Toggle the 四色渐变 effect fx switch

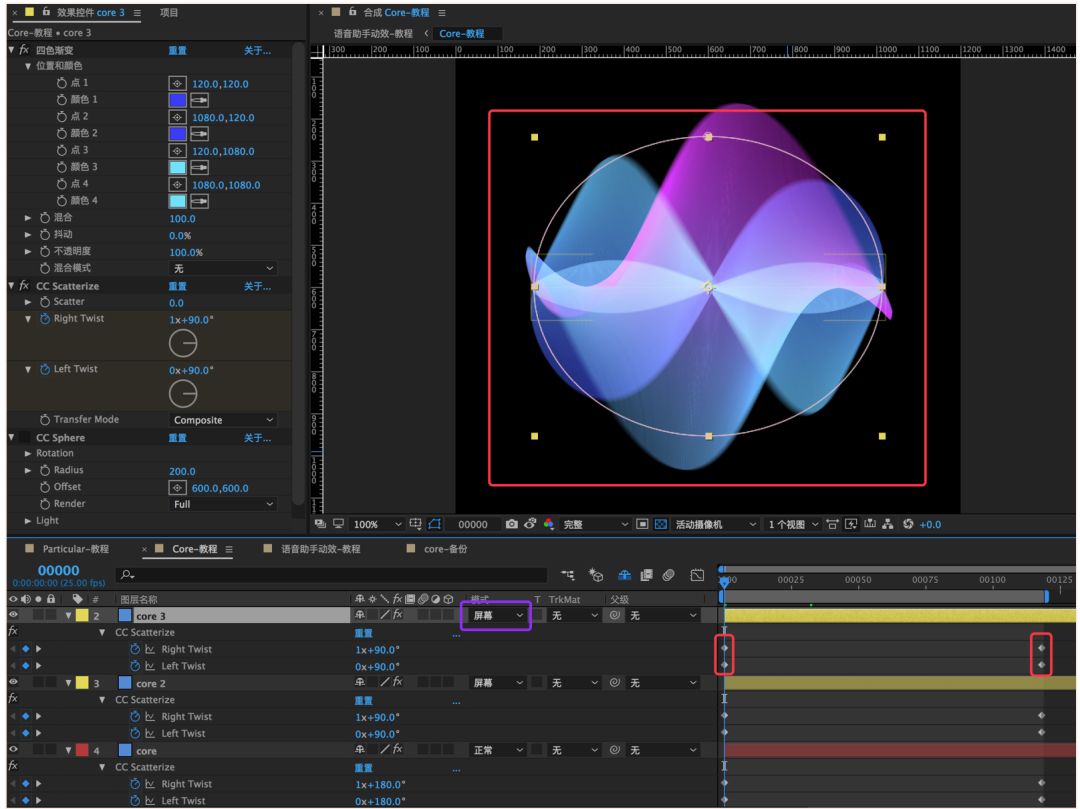pyautogui.click(x=24, y=50)
